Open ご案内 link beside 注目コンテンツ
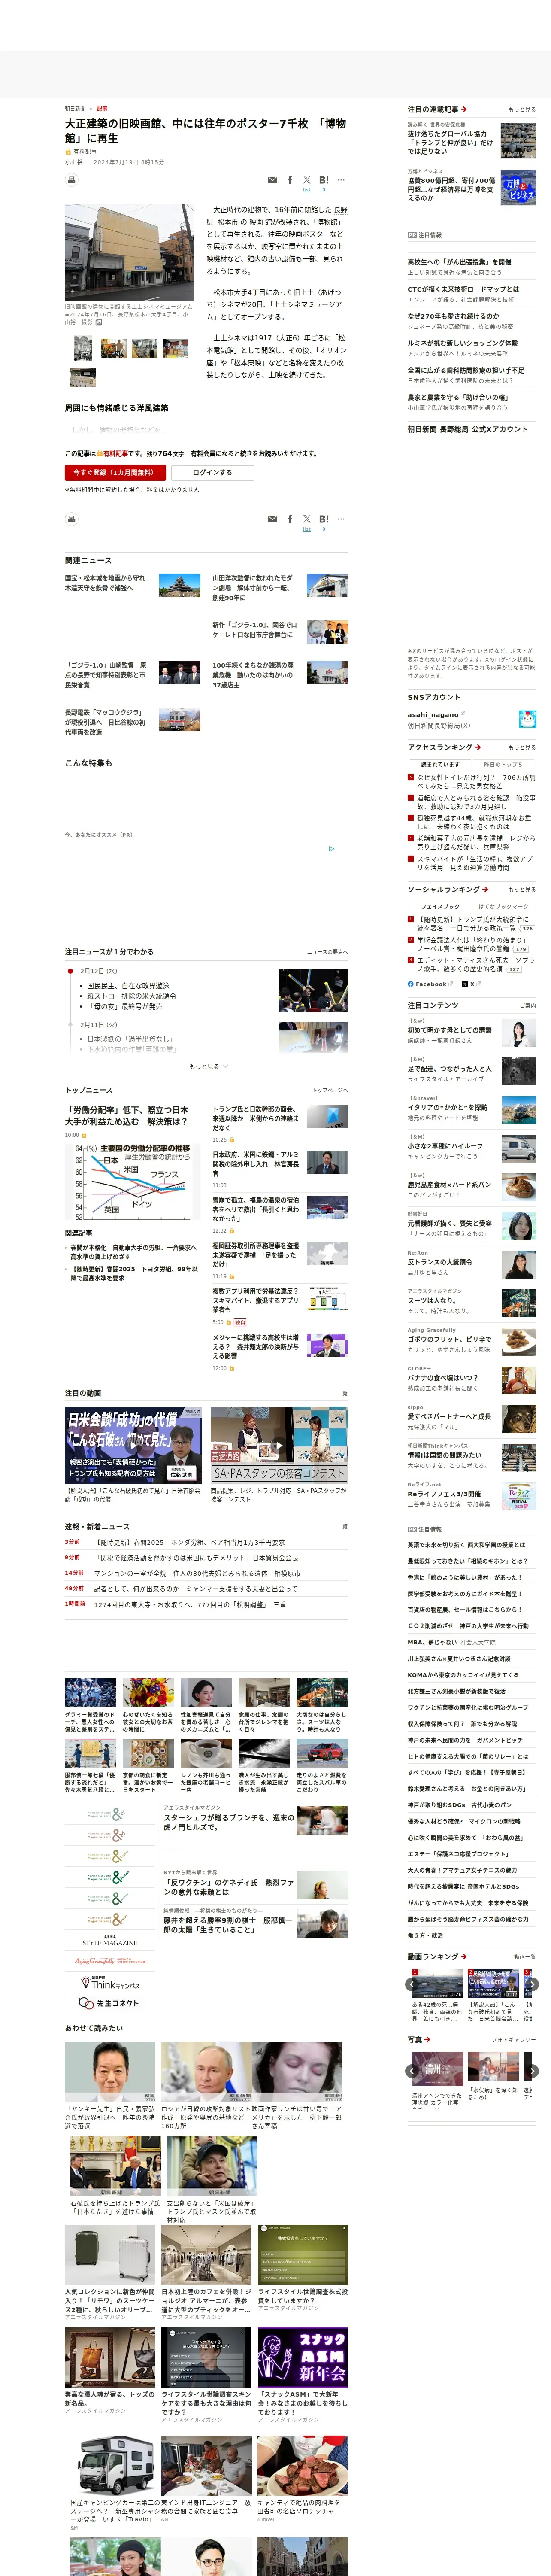Screen dimensions: 551x2576 528,1006
